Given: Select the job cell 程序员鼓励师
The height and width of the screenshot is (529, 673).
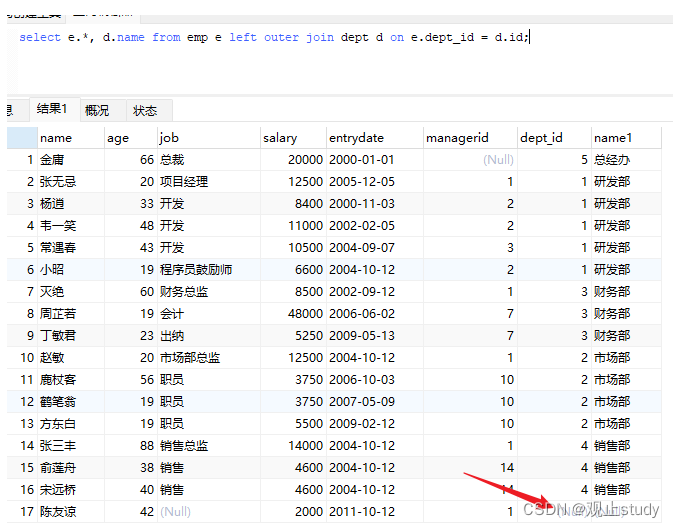Looking at the screenshot, I should [209, 270].
